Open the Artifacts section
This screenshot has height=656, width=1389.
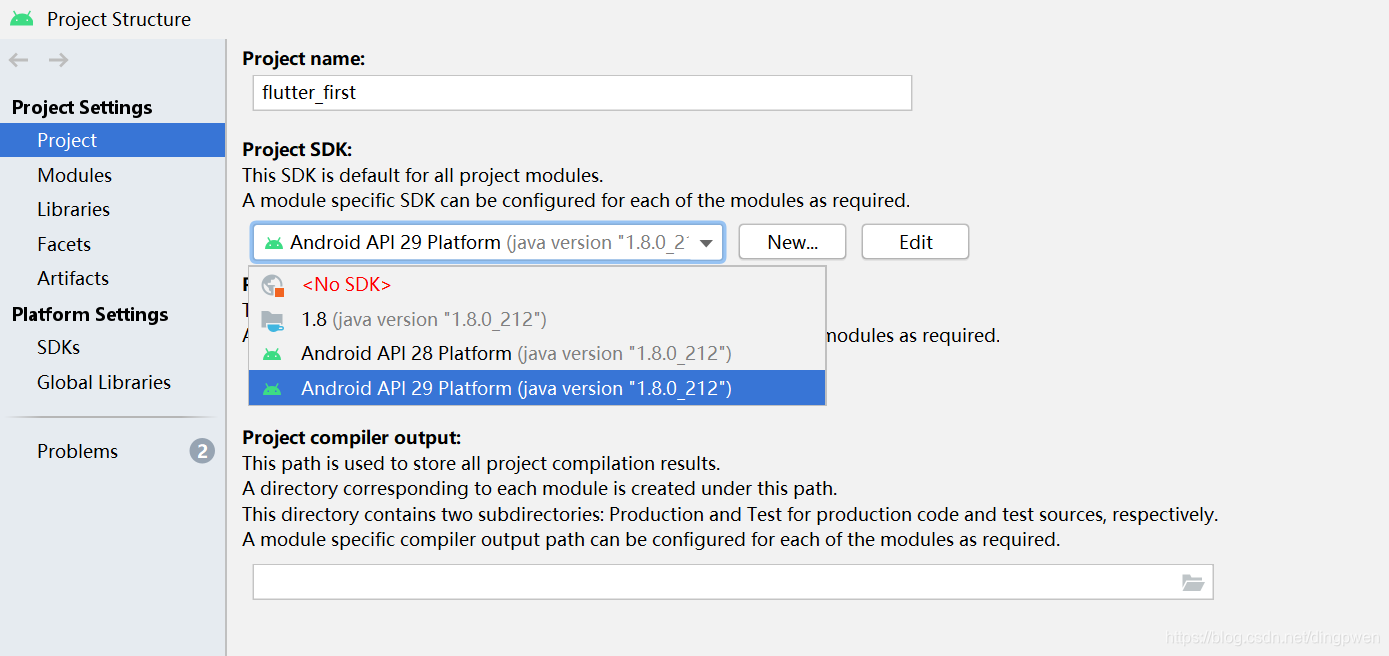click(x=72, y=278)
